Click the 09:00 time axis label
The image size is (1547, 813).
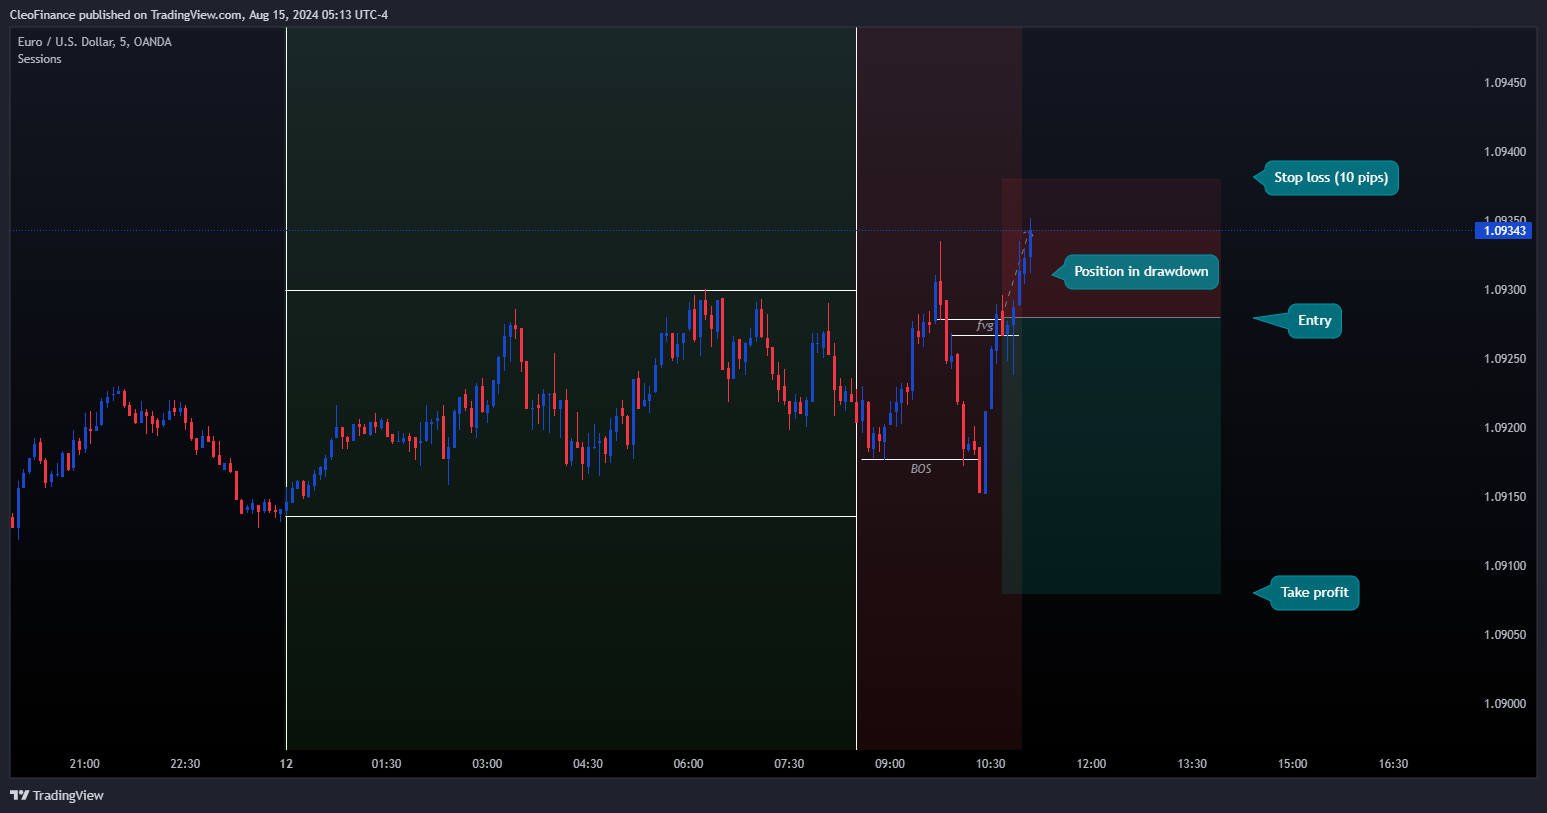pos(890,764)
